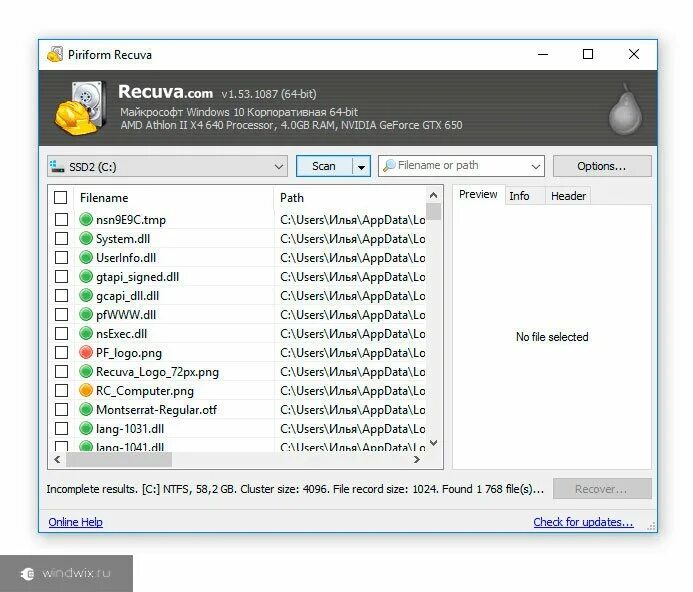
Task: Check the box for gtapi_signed.dll
Action: (61, 276)
